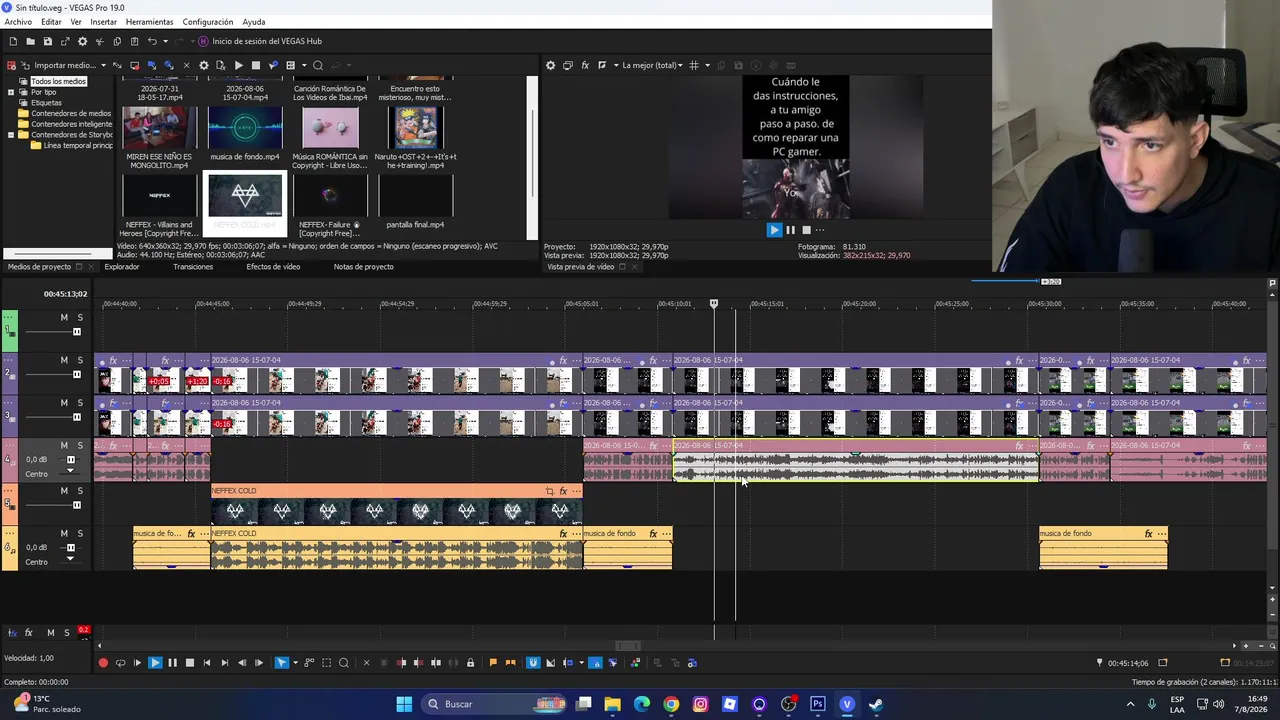Mute track 1 with its M button

point(64,318)
